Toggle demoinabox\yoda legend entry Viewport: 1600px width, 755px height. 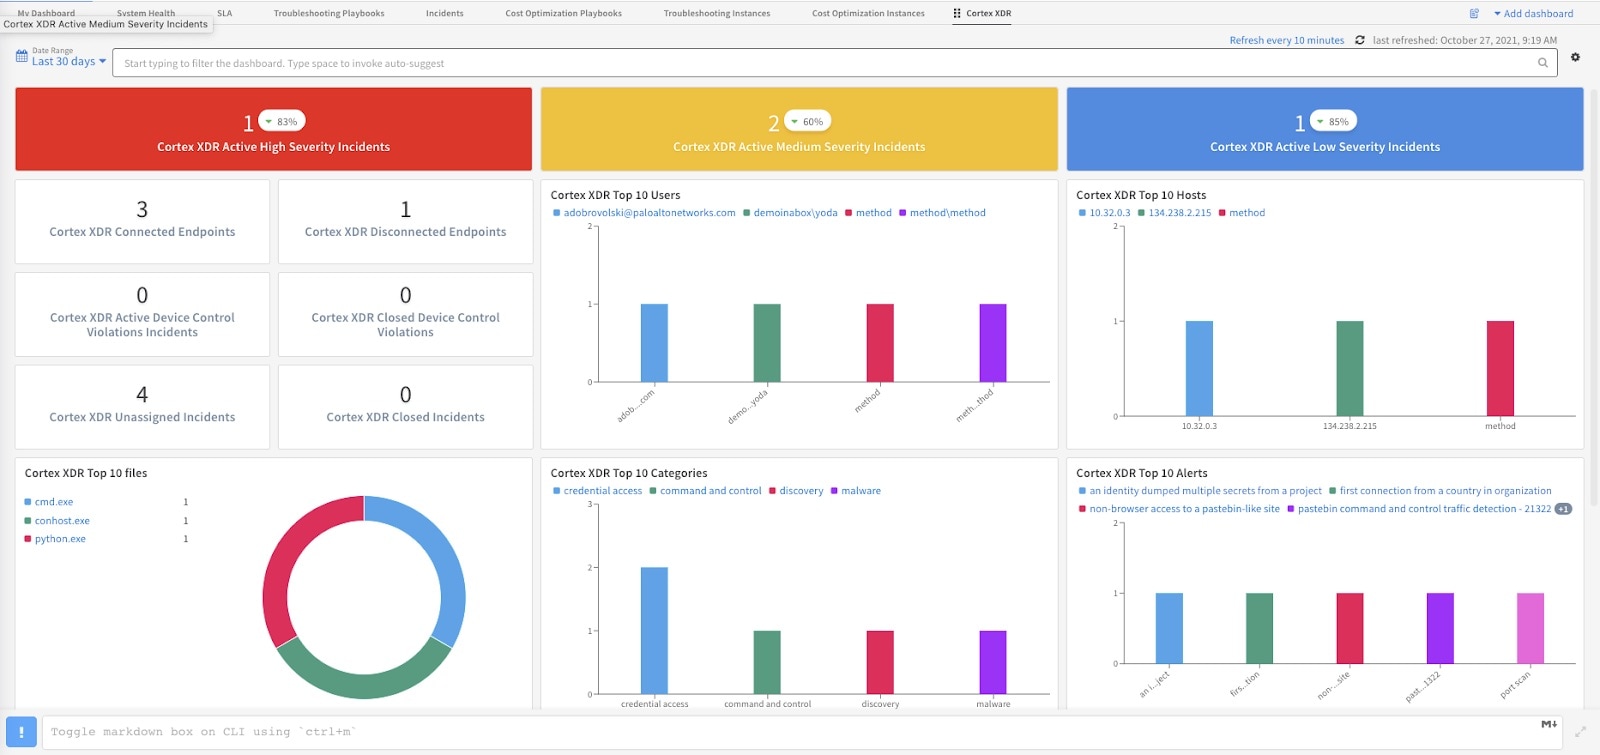790,212
